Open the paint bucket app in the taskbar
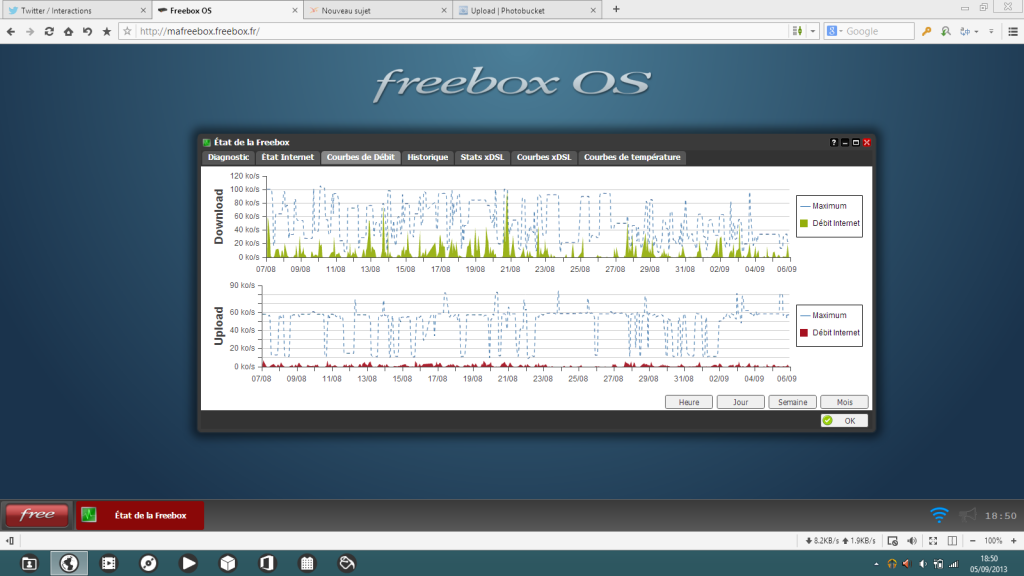 pyautogui.click(x=347, y=563)
